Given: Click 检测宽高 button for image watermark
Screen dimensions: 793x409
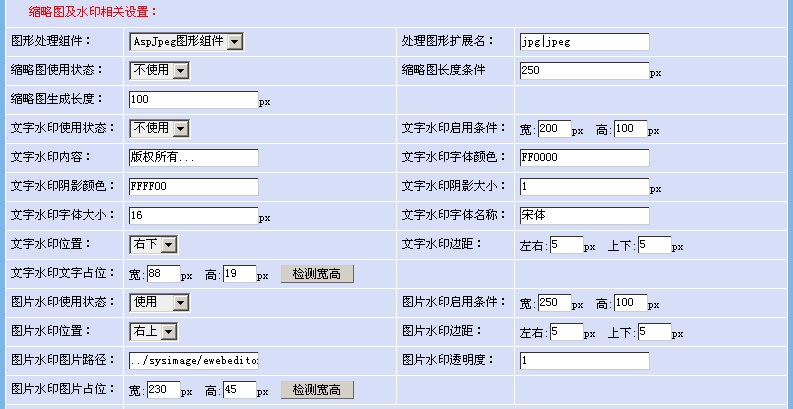Looking at the screenshot, I should (x=317, y=390).
